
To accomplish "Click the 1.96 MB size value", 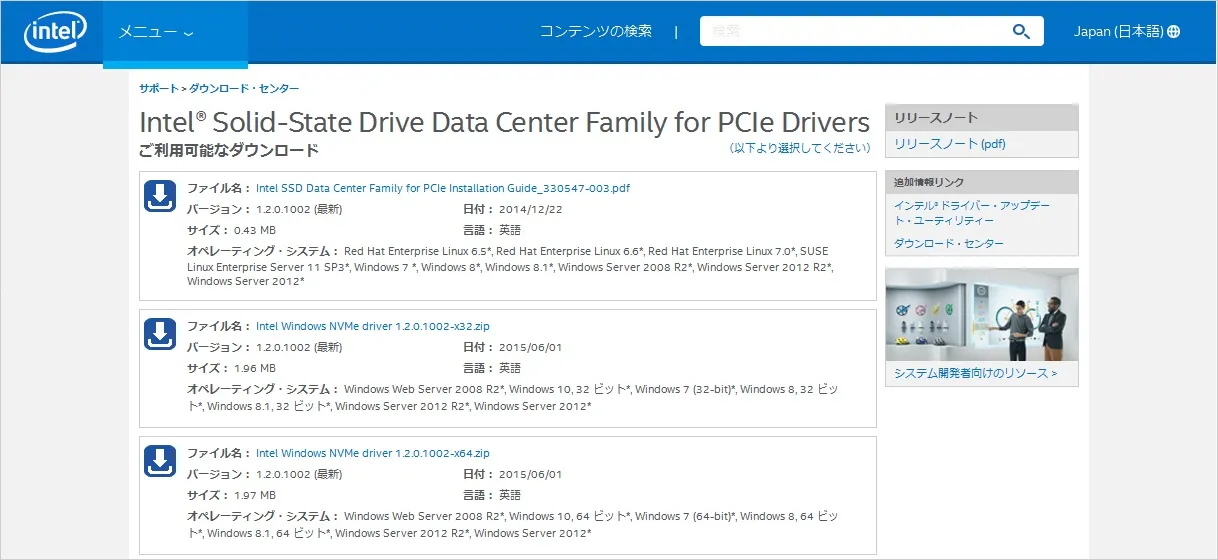I will click(254, 368).
